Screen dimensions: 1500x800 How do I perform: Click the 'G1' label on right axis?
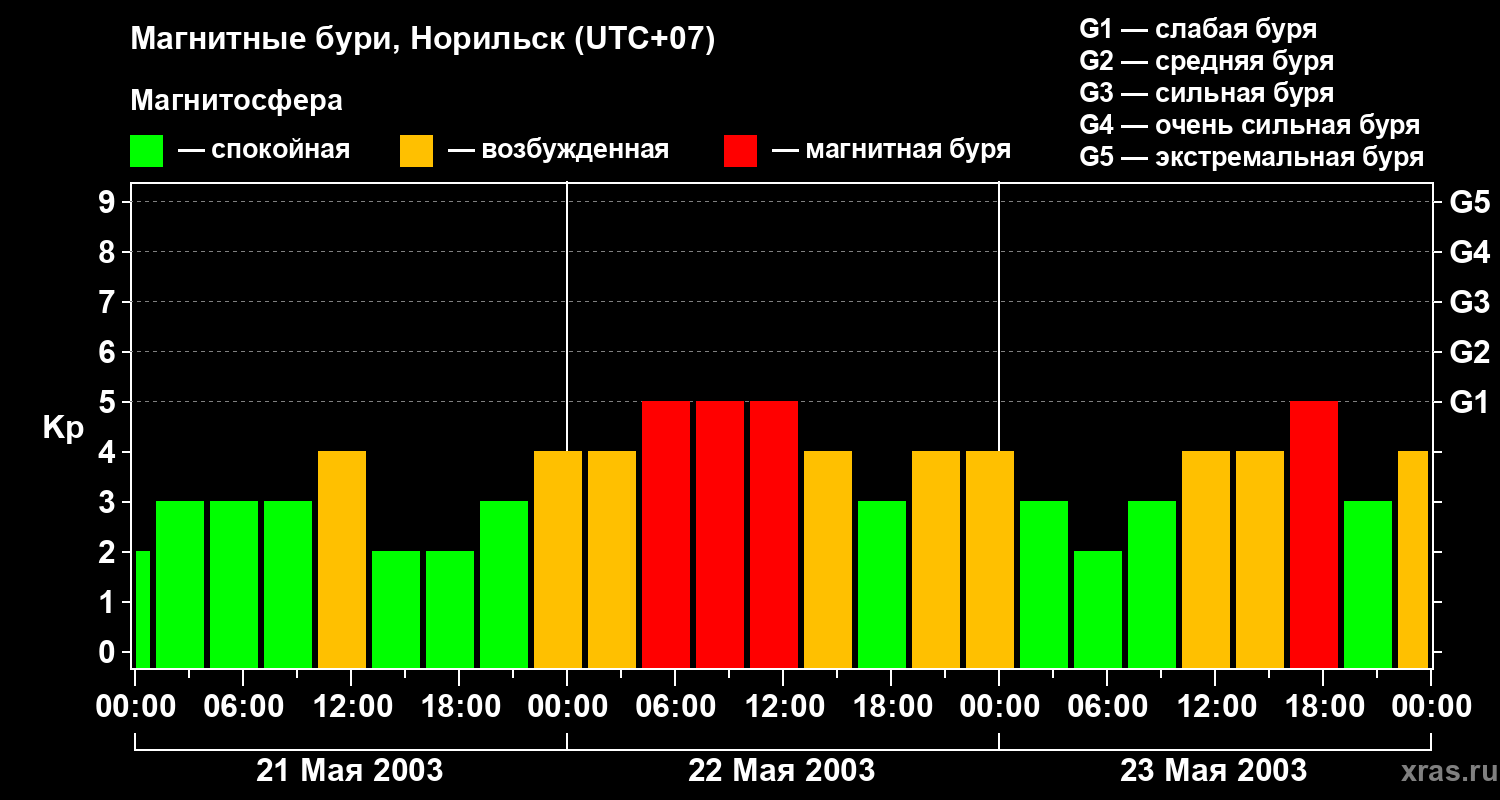pyautogui.click(x=1469, y=402)
